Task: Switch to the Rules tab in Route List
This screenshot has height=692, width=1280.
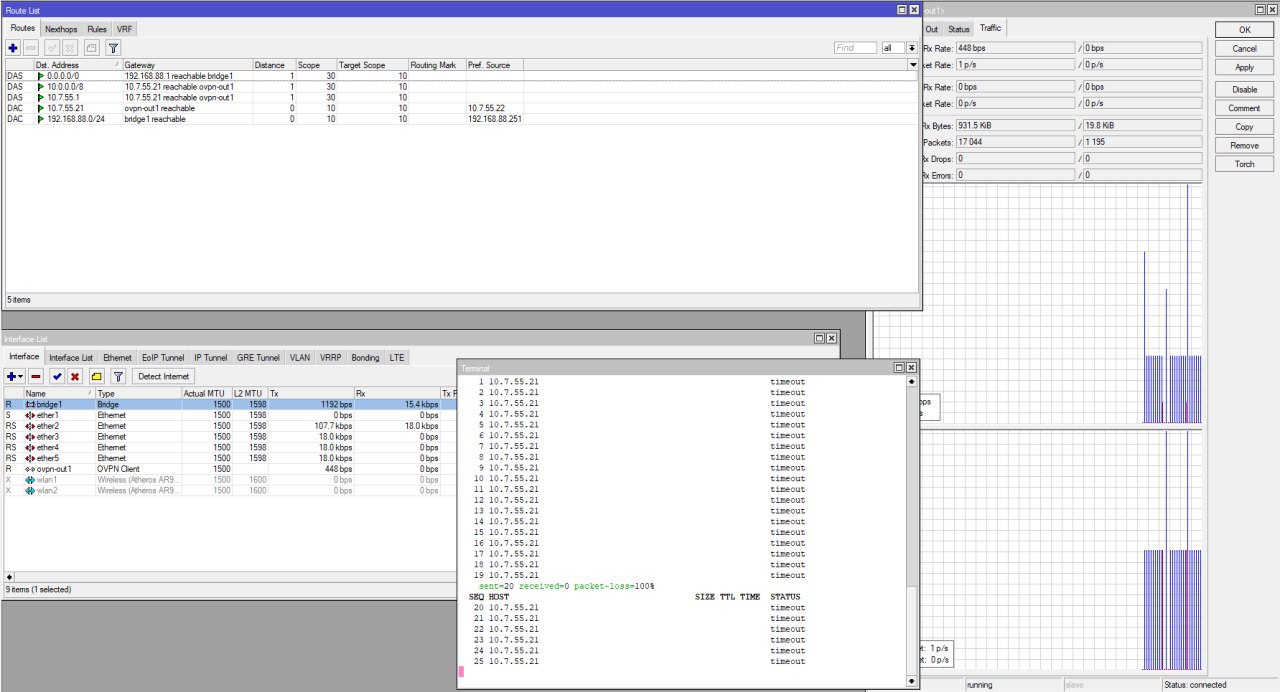Action: [97, 29]
